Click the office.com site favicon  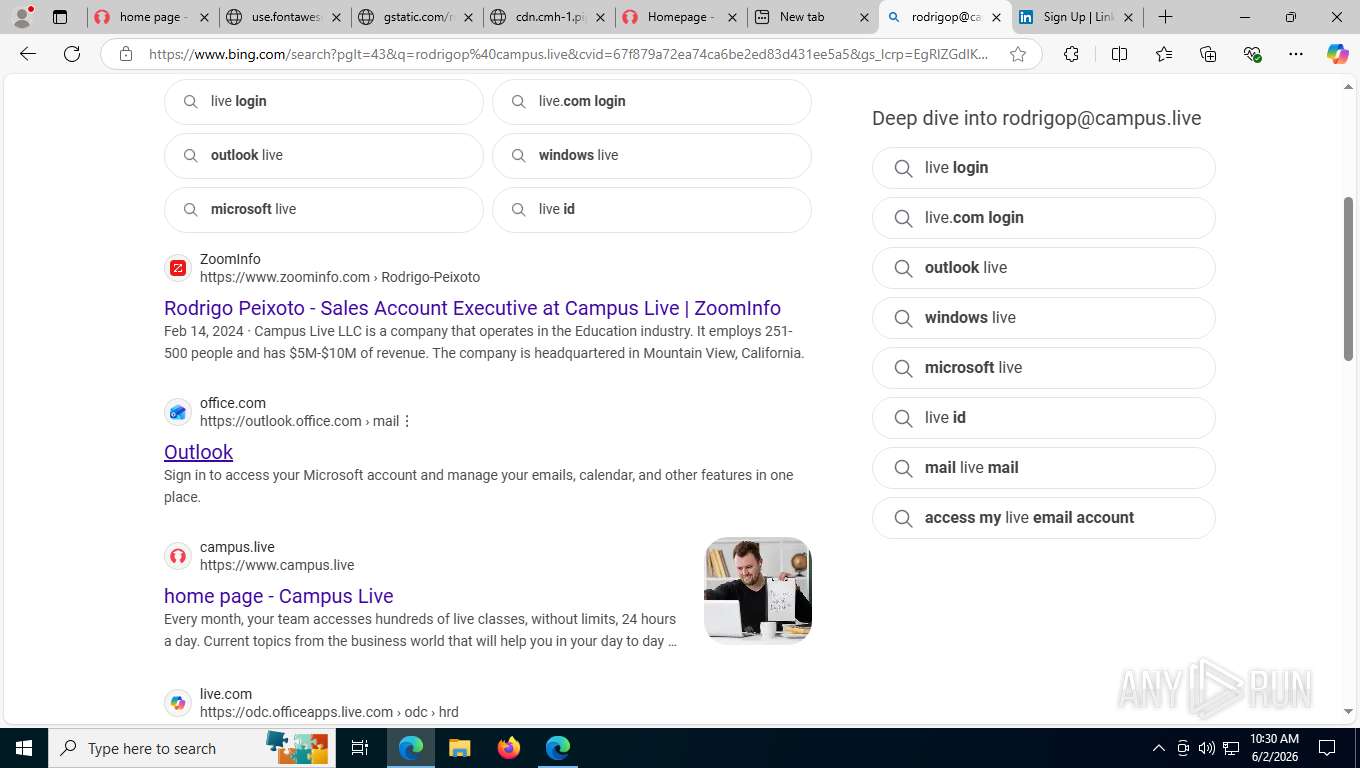[178, 412]
